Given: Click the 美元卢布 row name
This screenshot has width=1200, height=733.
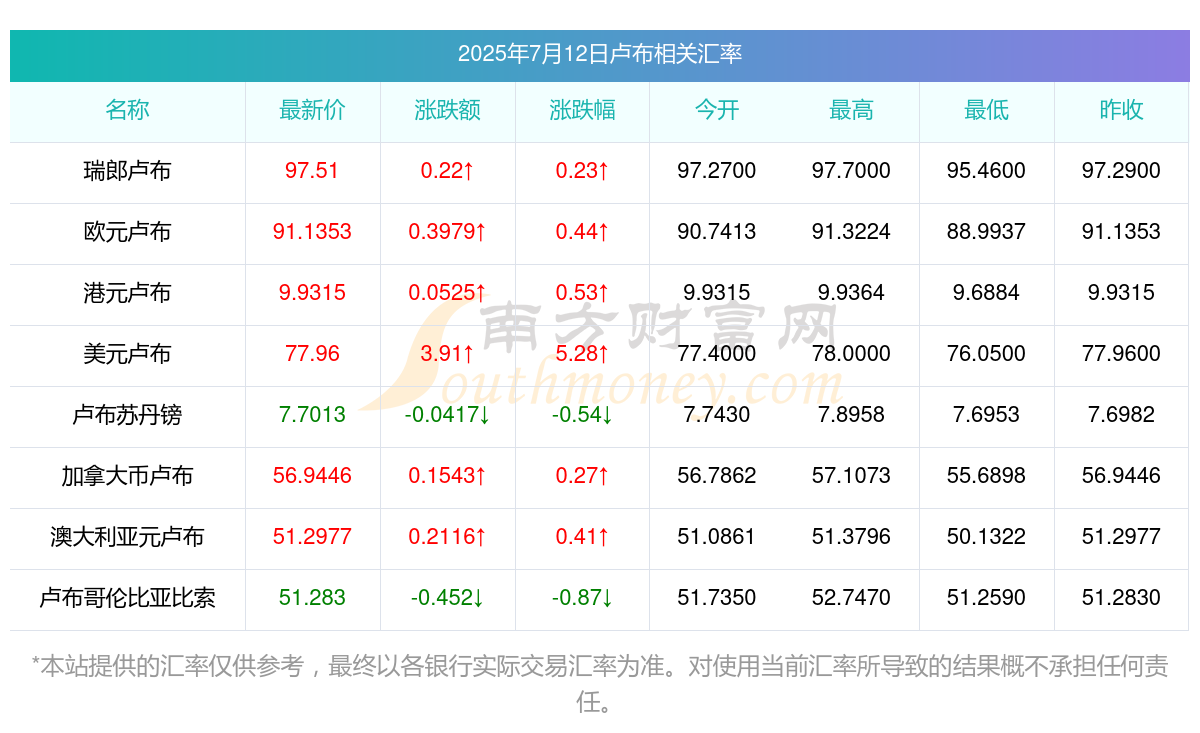Looking at the screenshot, I should coord(127,354).
